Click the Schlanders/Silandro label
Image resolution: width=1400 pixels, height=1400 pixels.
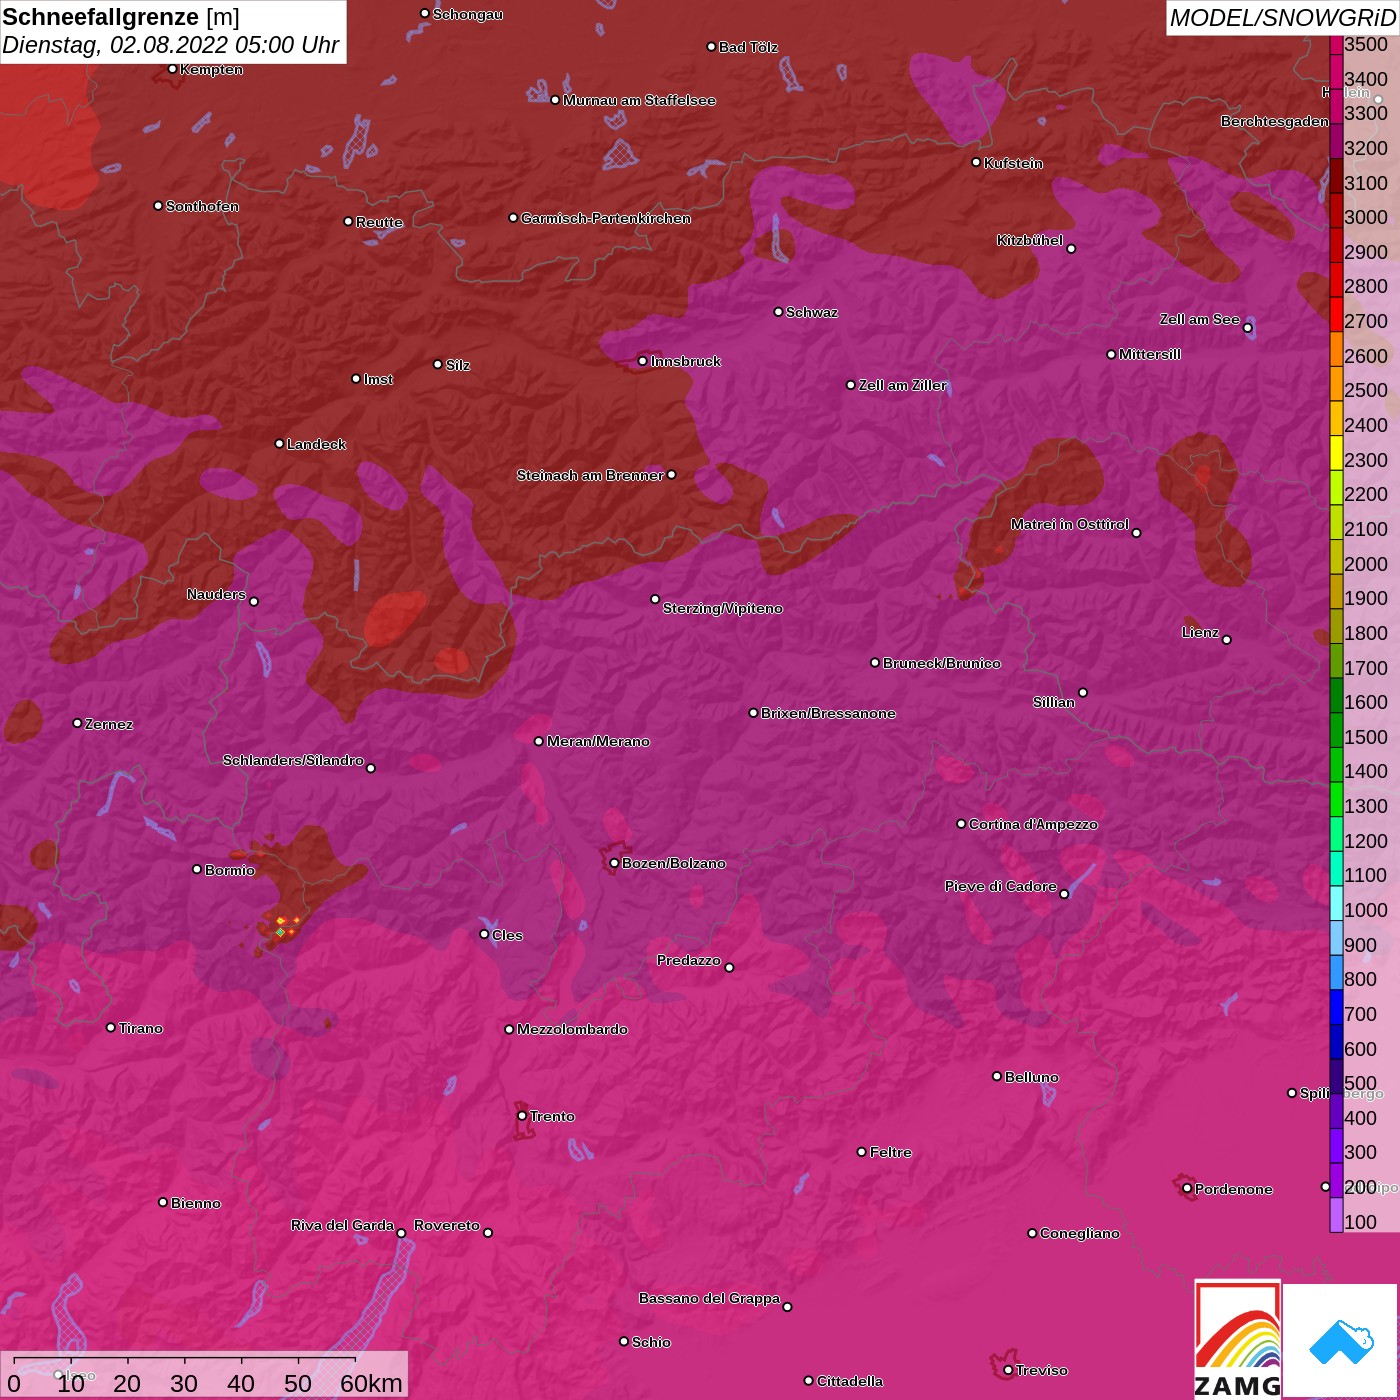pos(293,760)
